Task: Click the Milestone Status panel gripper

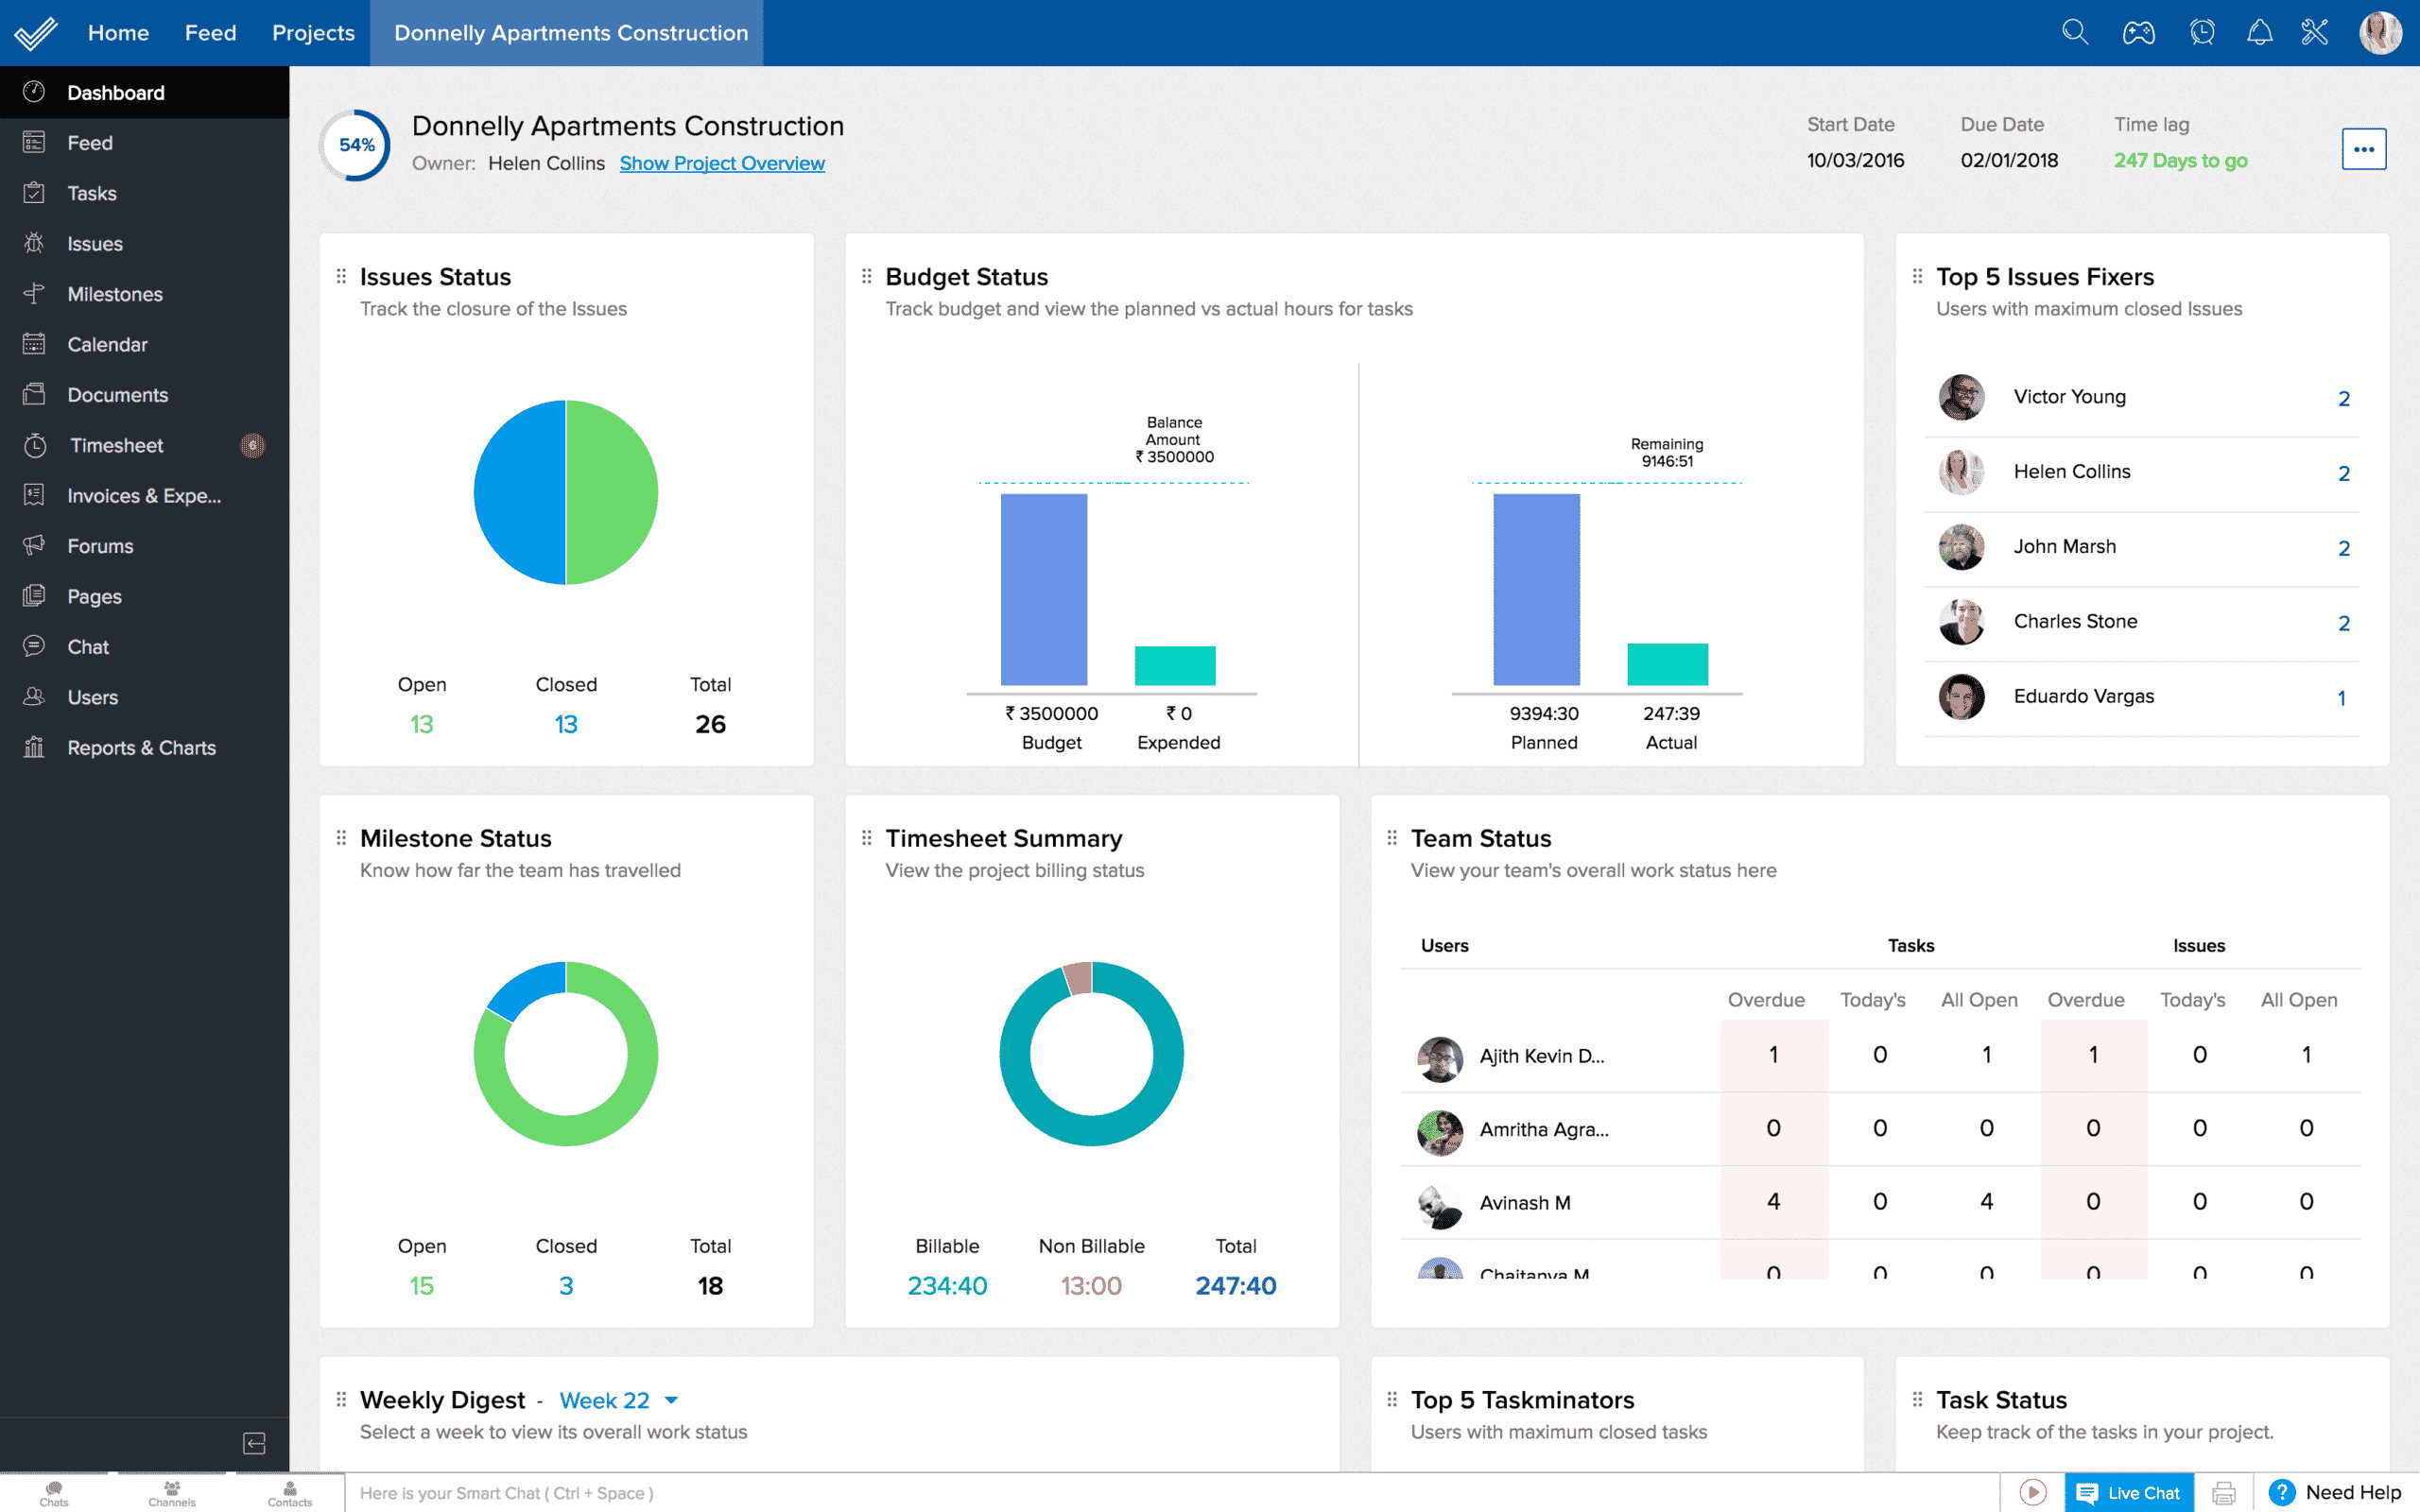Action: 339,838
